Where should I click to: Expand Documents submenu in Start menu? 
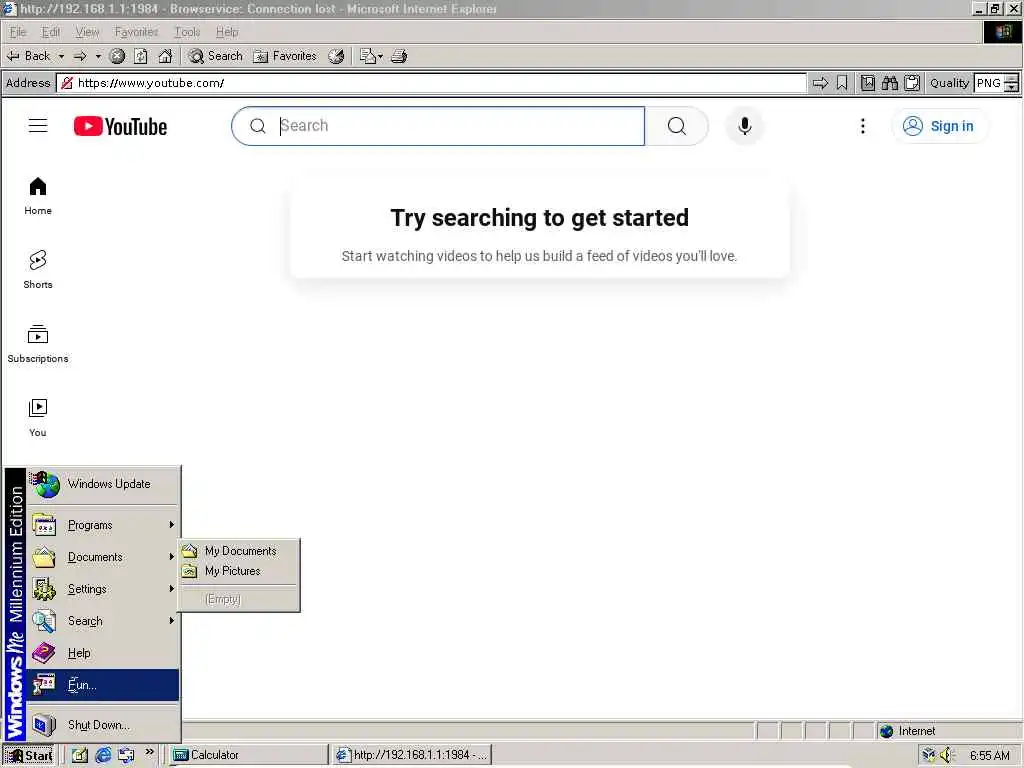point(103,557)
